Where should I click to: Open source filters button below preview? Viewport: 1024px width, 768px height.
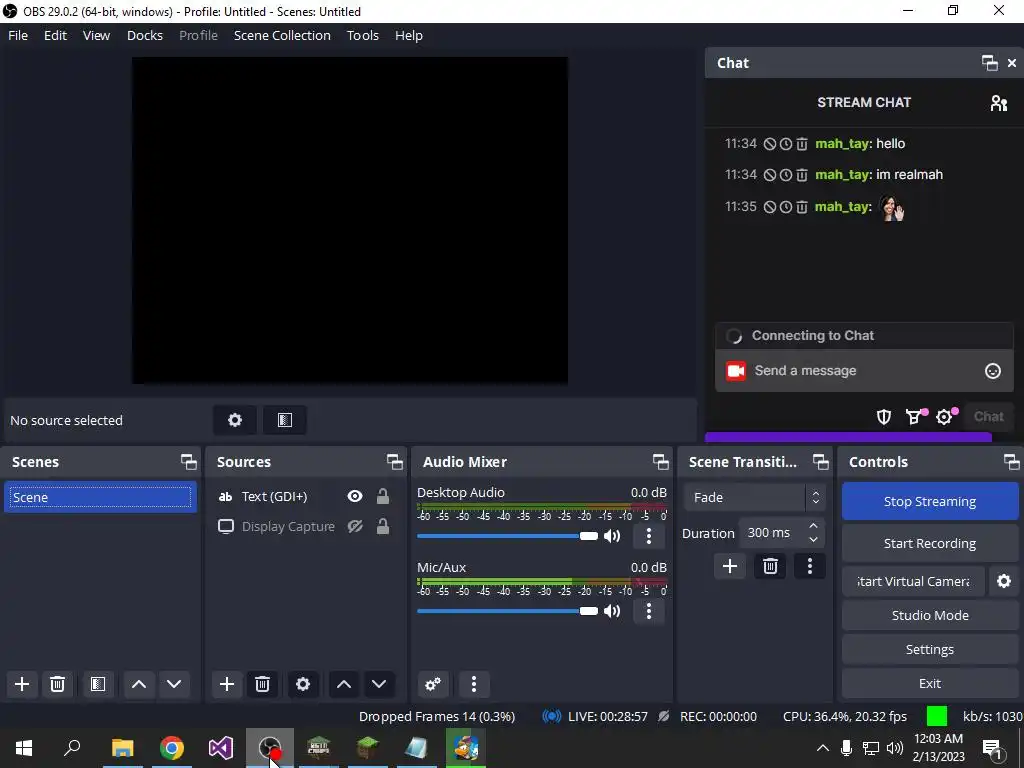285,420
